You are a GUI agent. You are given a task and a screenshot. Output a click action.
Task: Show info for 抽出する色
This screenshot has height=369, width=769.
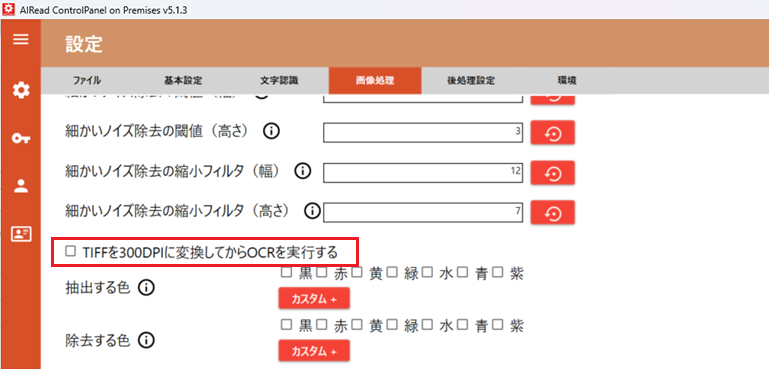[146, 288]
